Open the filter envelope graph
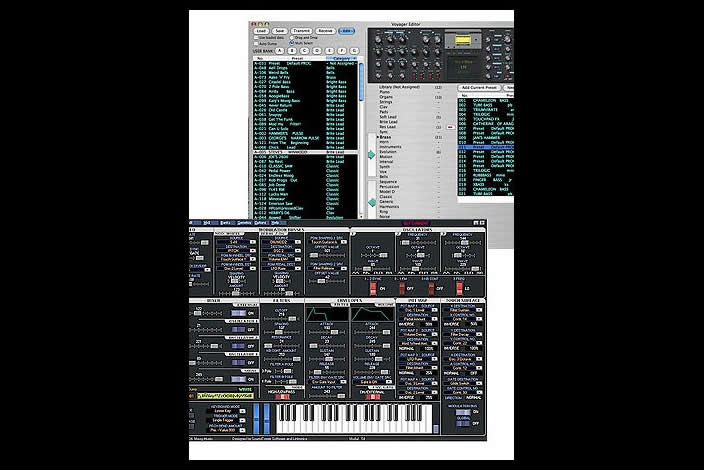The height and width of the screenshot is (470, 704). tap(327, 314)
